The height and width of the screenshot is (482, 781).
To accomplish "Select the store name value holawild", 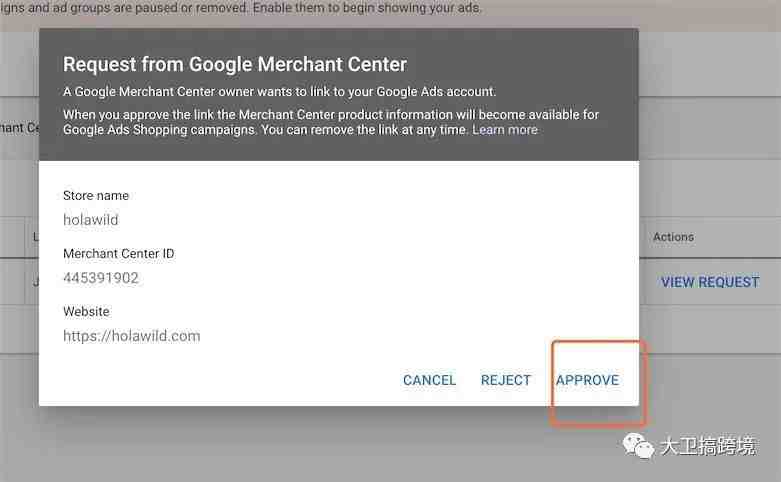I will coord(91,220).
